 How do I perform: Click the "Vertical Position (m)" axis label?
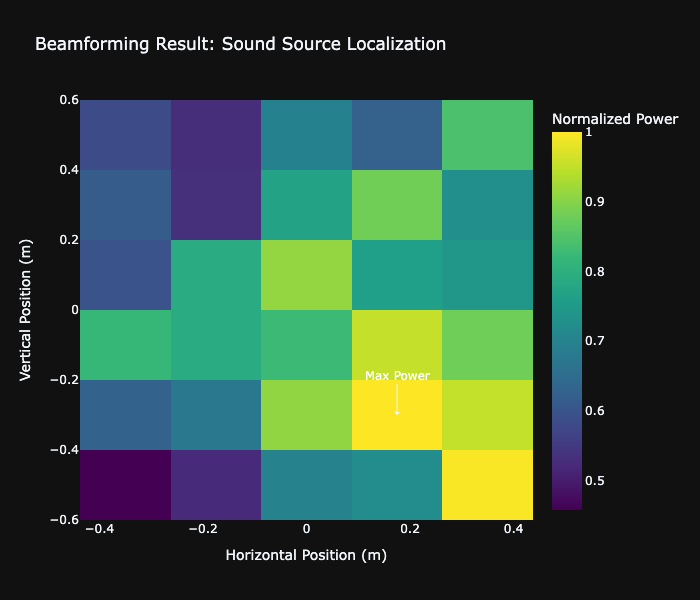coord(26,310)
